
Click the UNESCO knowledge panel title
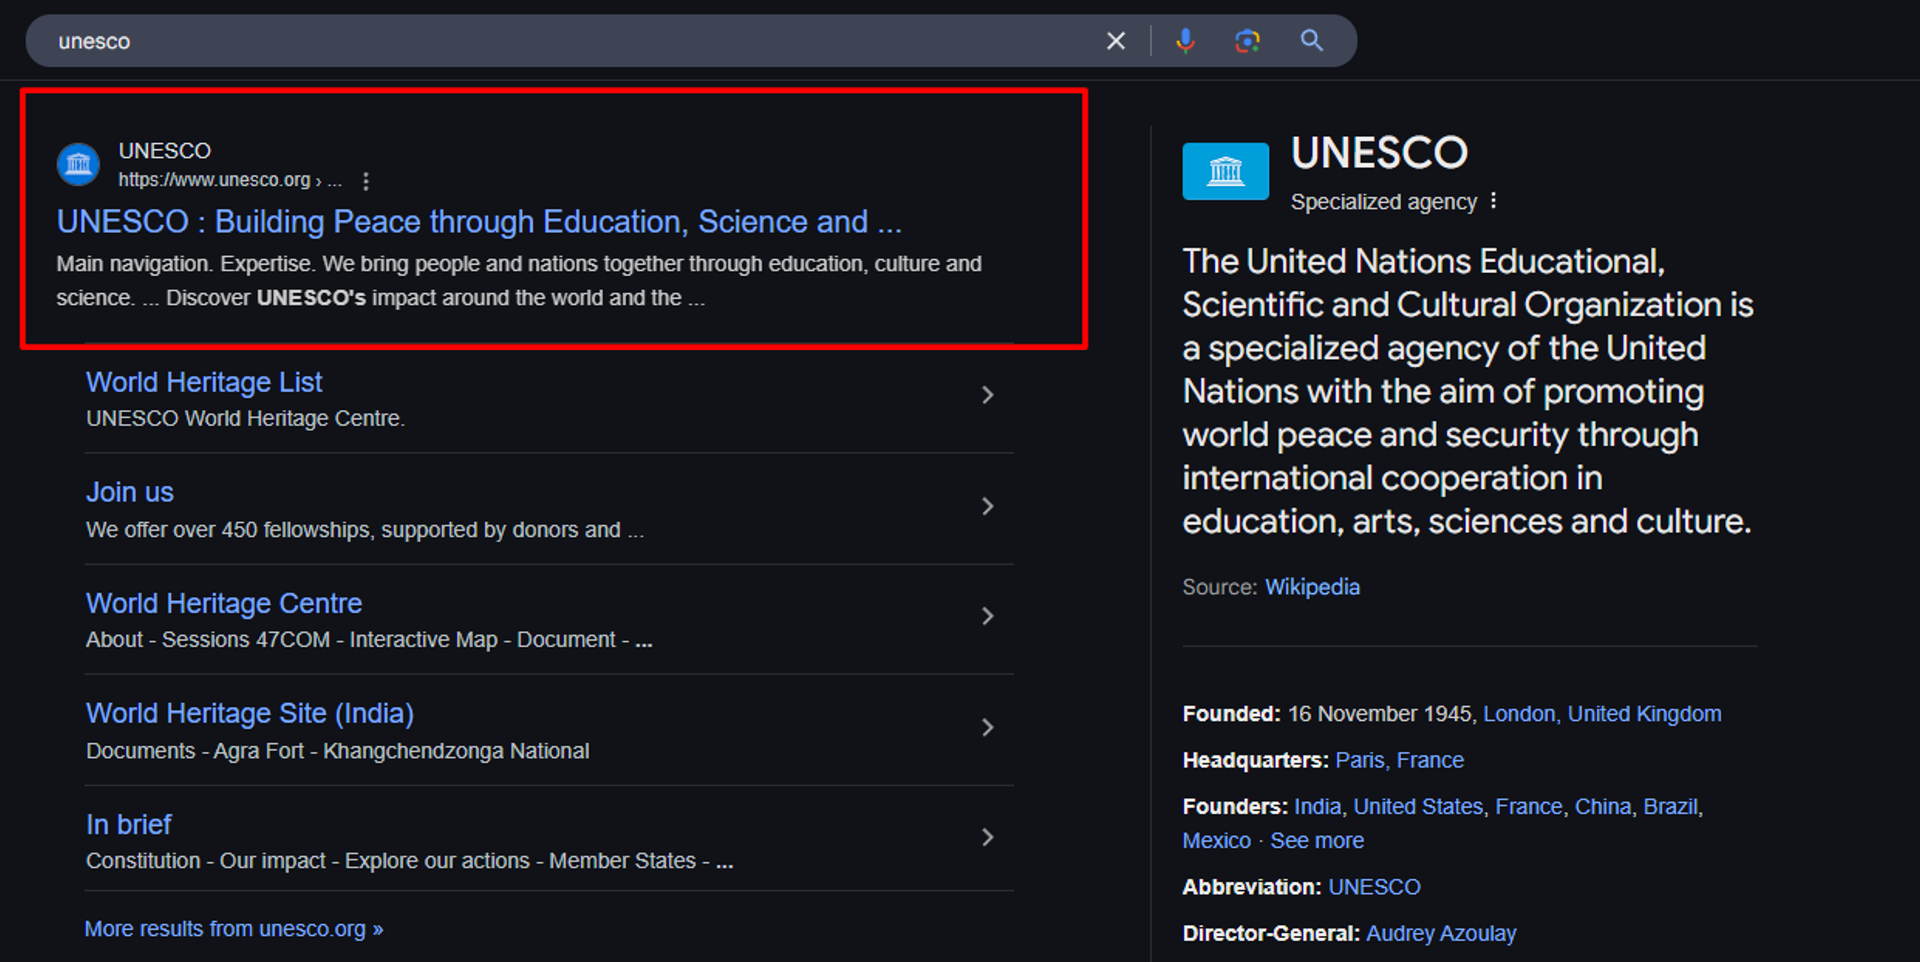(1379, 153)
